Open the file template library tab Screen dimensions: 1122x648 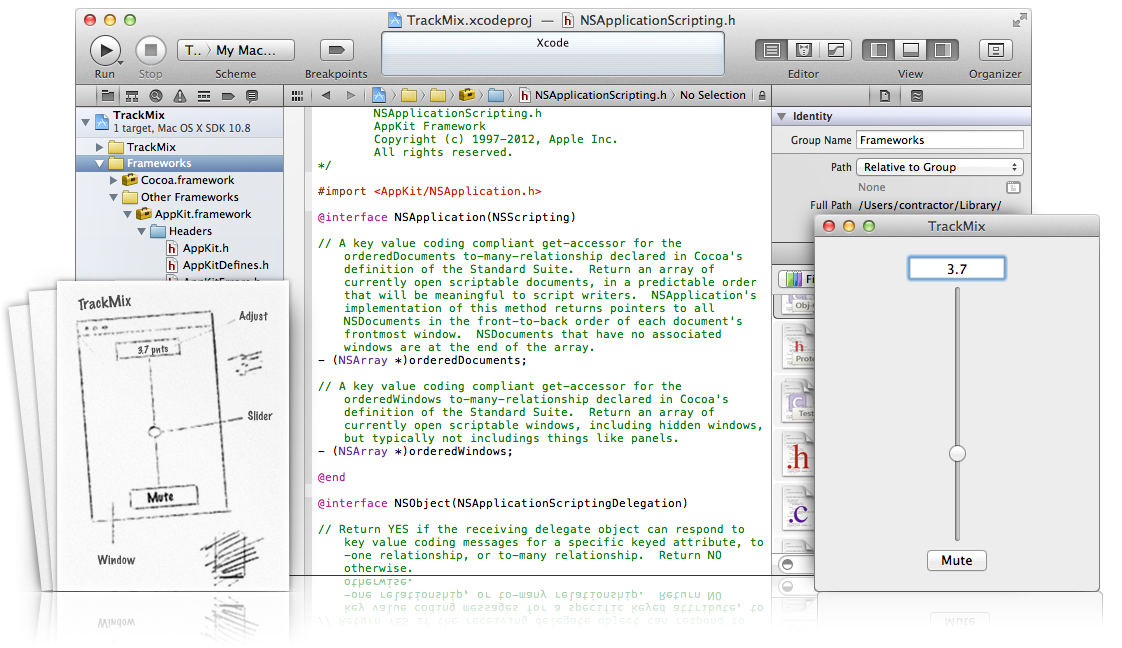point(796,279)
